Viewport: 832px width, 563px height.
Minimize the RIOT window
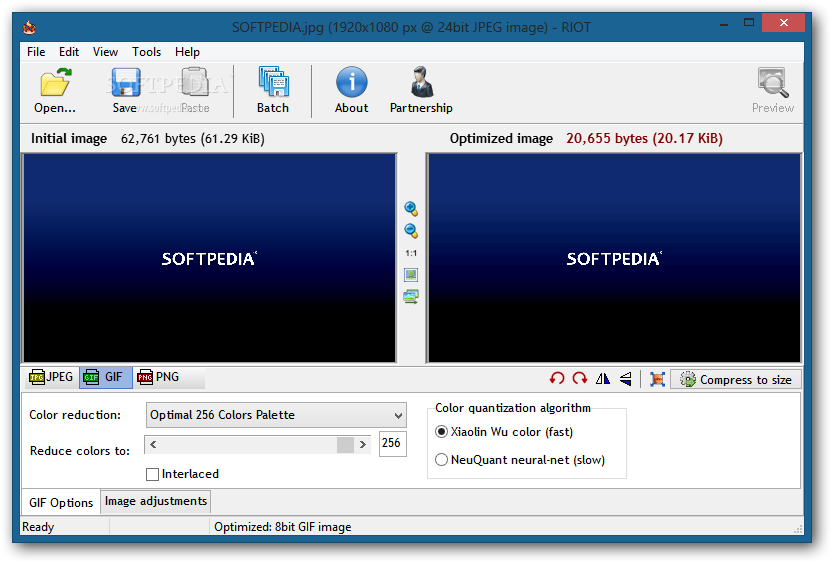(x=724, y=23)
